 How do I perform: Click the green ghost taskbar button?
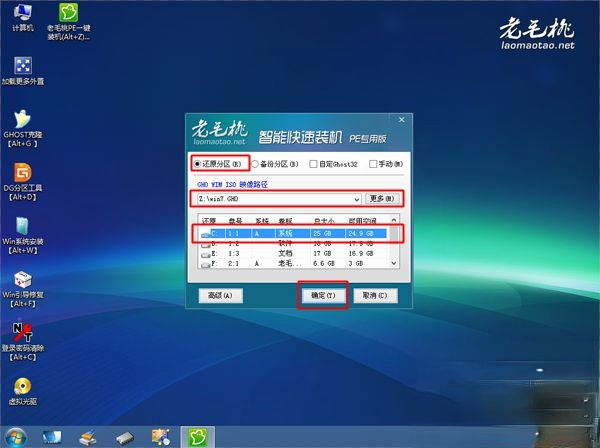pos(197,437)
